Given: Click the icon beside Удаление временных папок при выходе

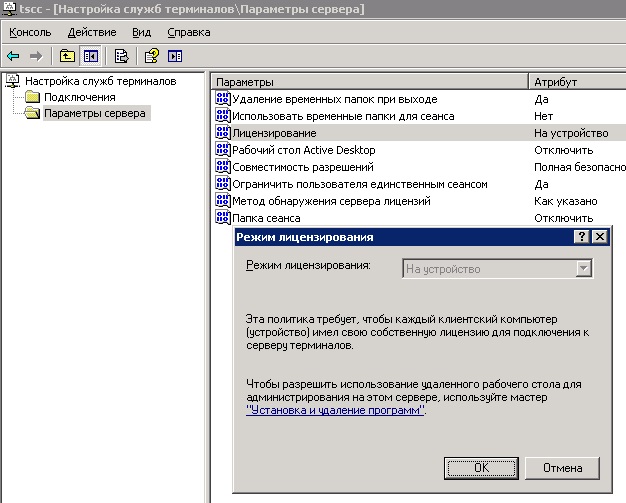Looking at the screenshot, I should [223, 99].
